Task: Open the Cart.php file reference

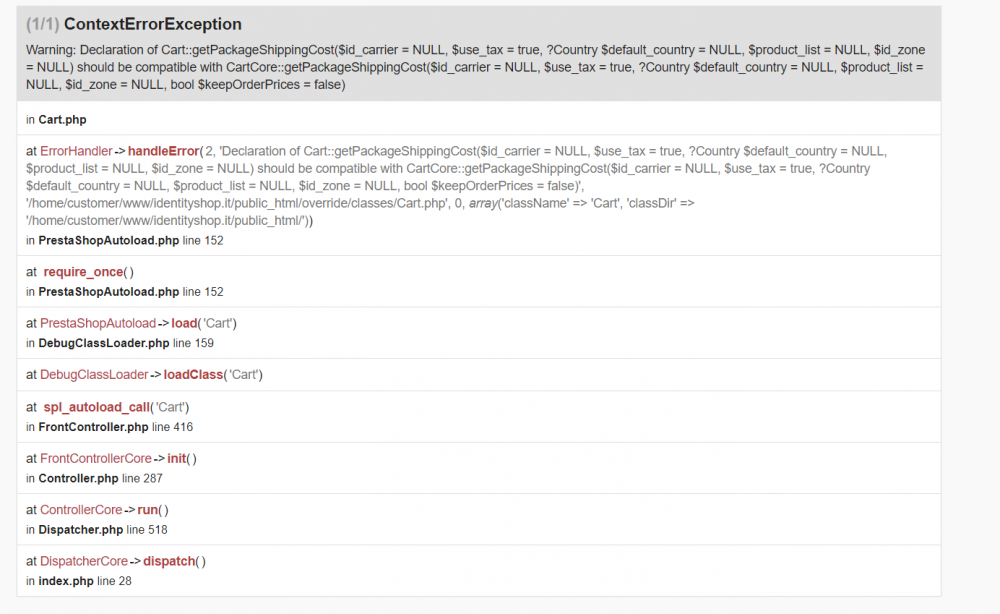Action: click(x=62, y=120)
